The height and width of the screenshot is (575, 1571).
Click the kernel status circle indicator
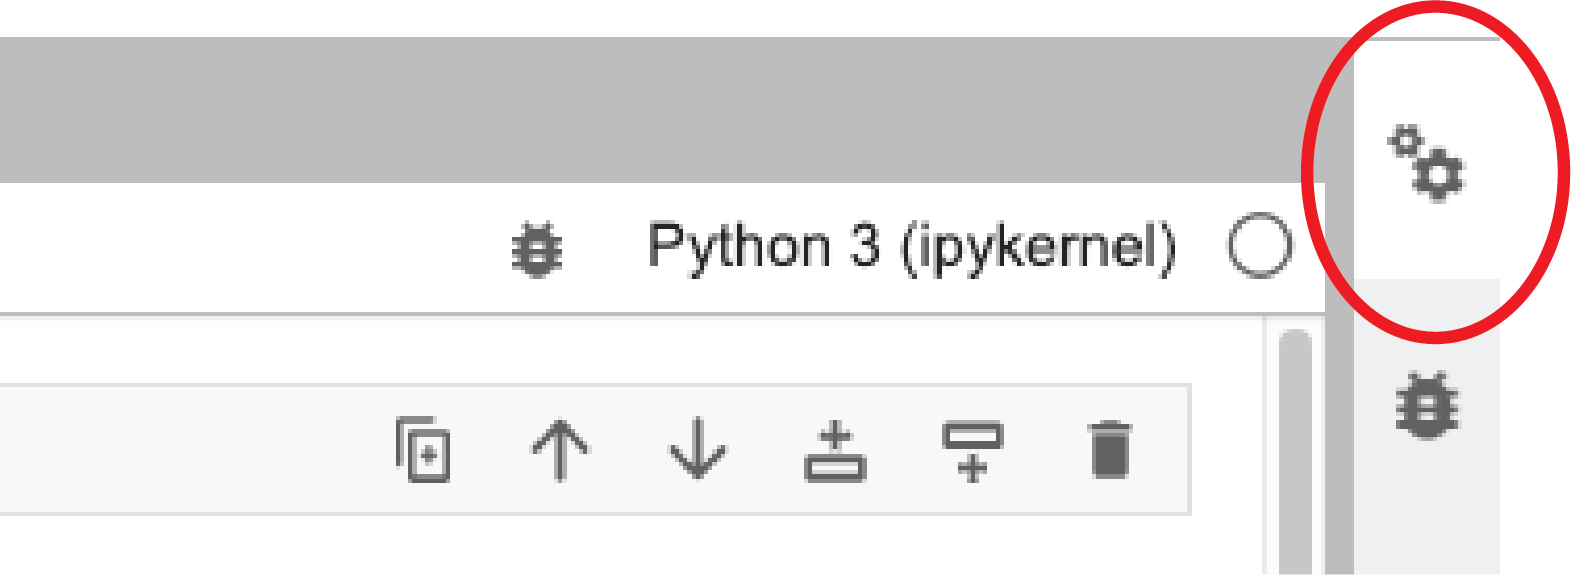[x=1259, y=245]
